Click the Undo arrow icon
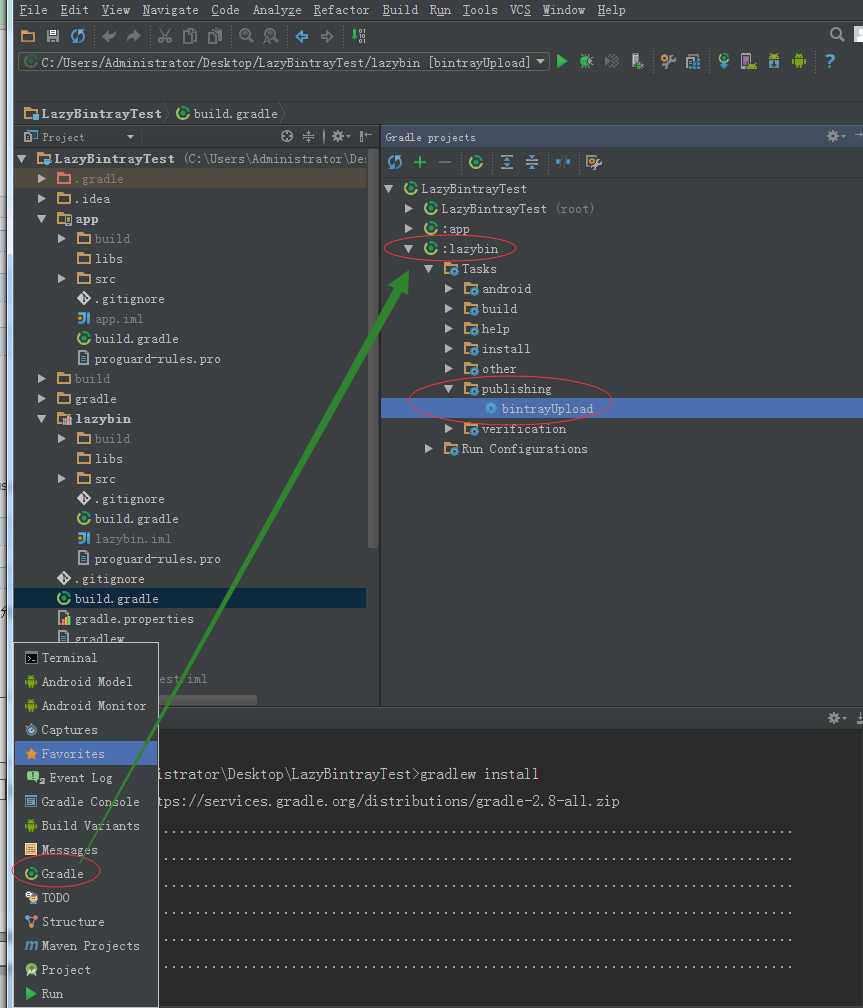 click(x=109, y=36)
